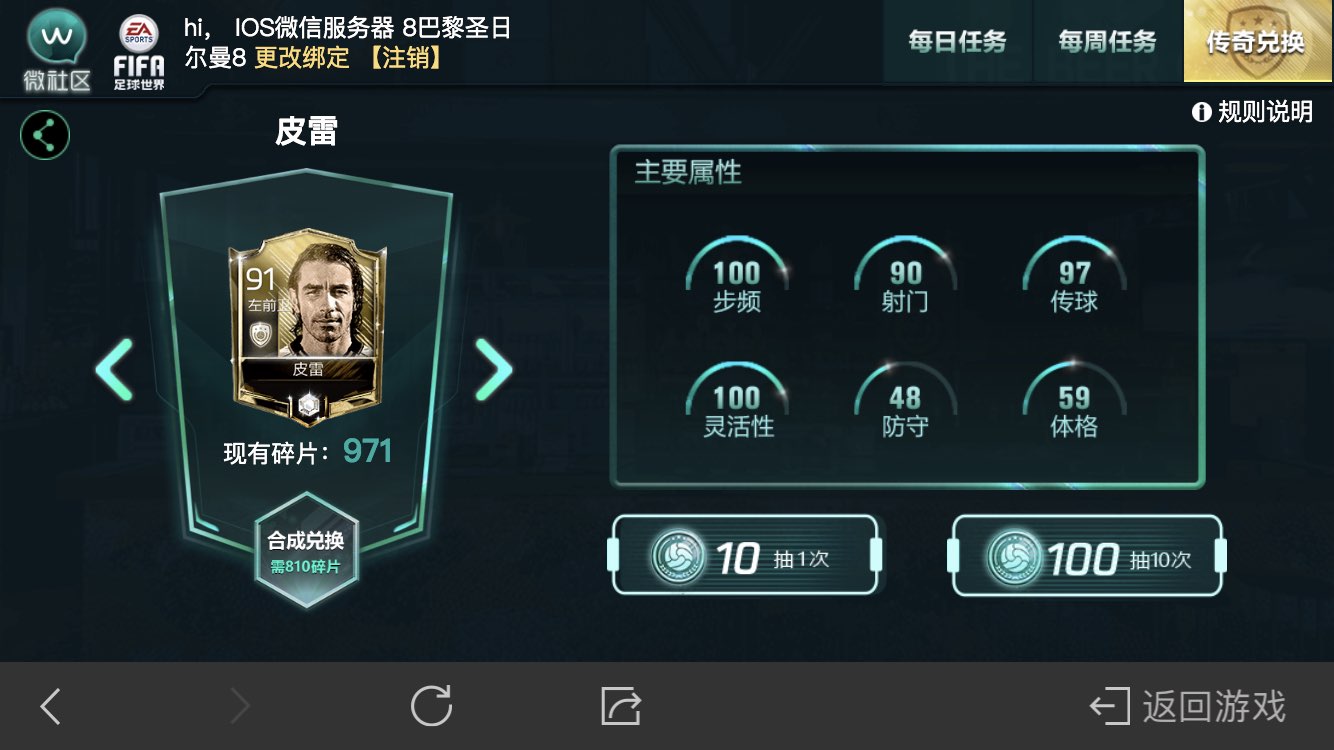The image size is (1334, 750).
Task: Click the 更改绑定 link
Action: [302, 58]
